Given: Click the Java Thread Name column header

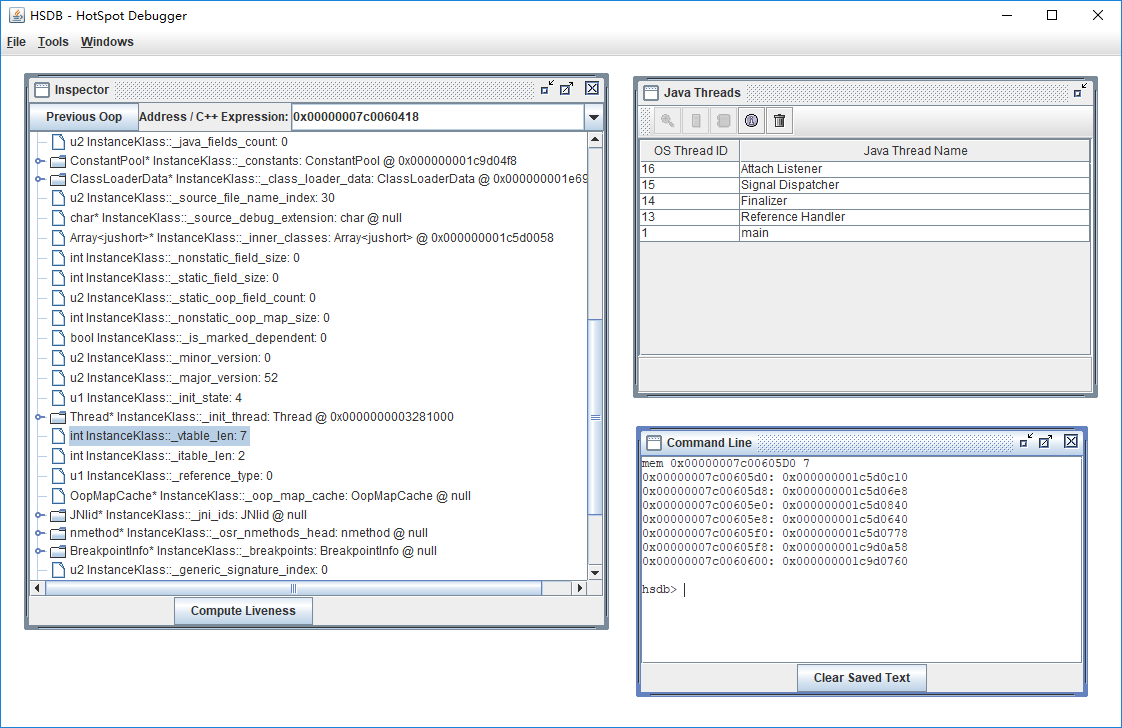Looking at the screenshot, I should [915, 150].
